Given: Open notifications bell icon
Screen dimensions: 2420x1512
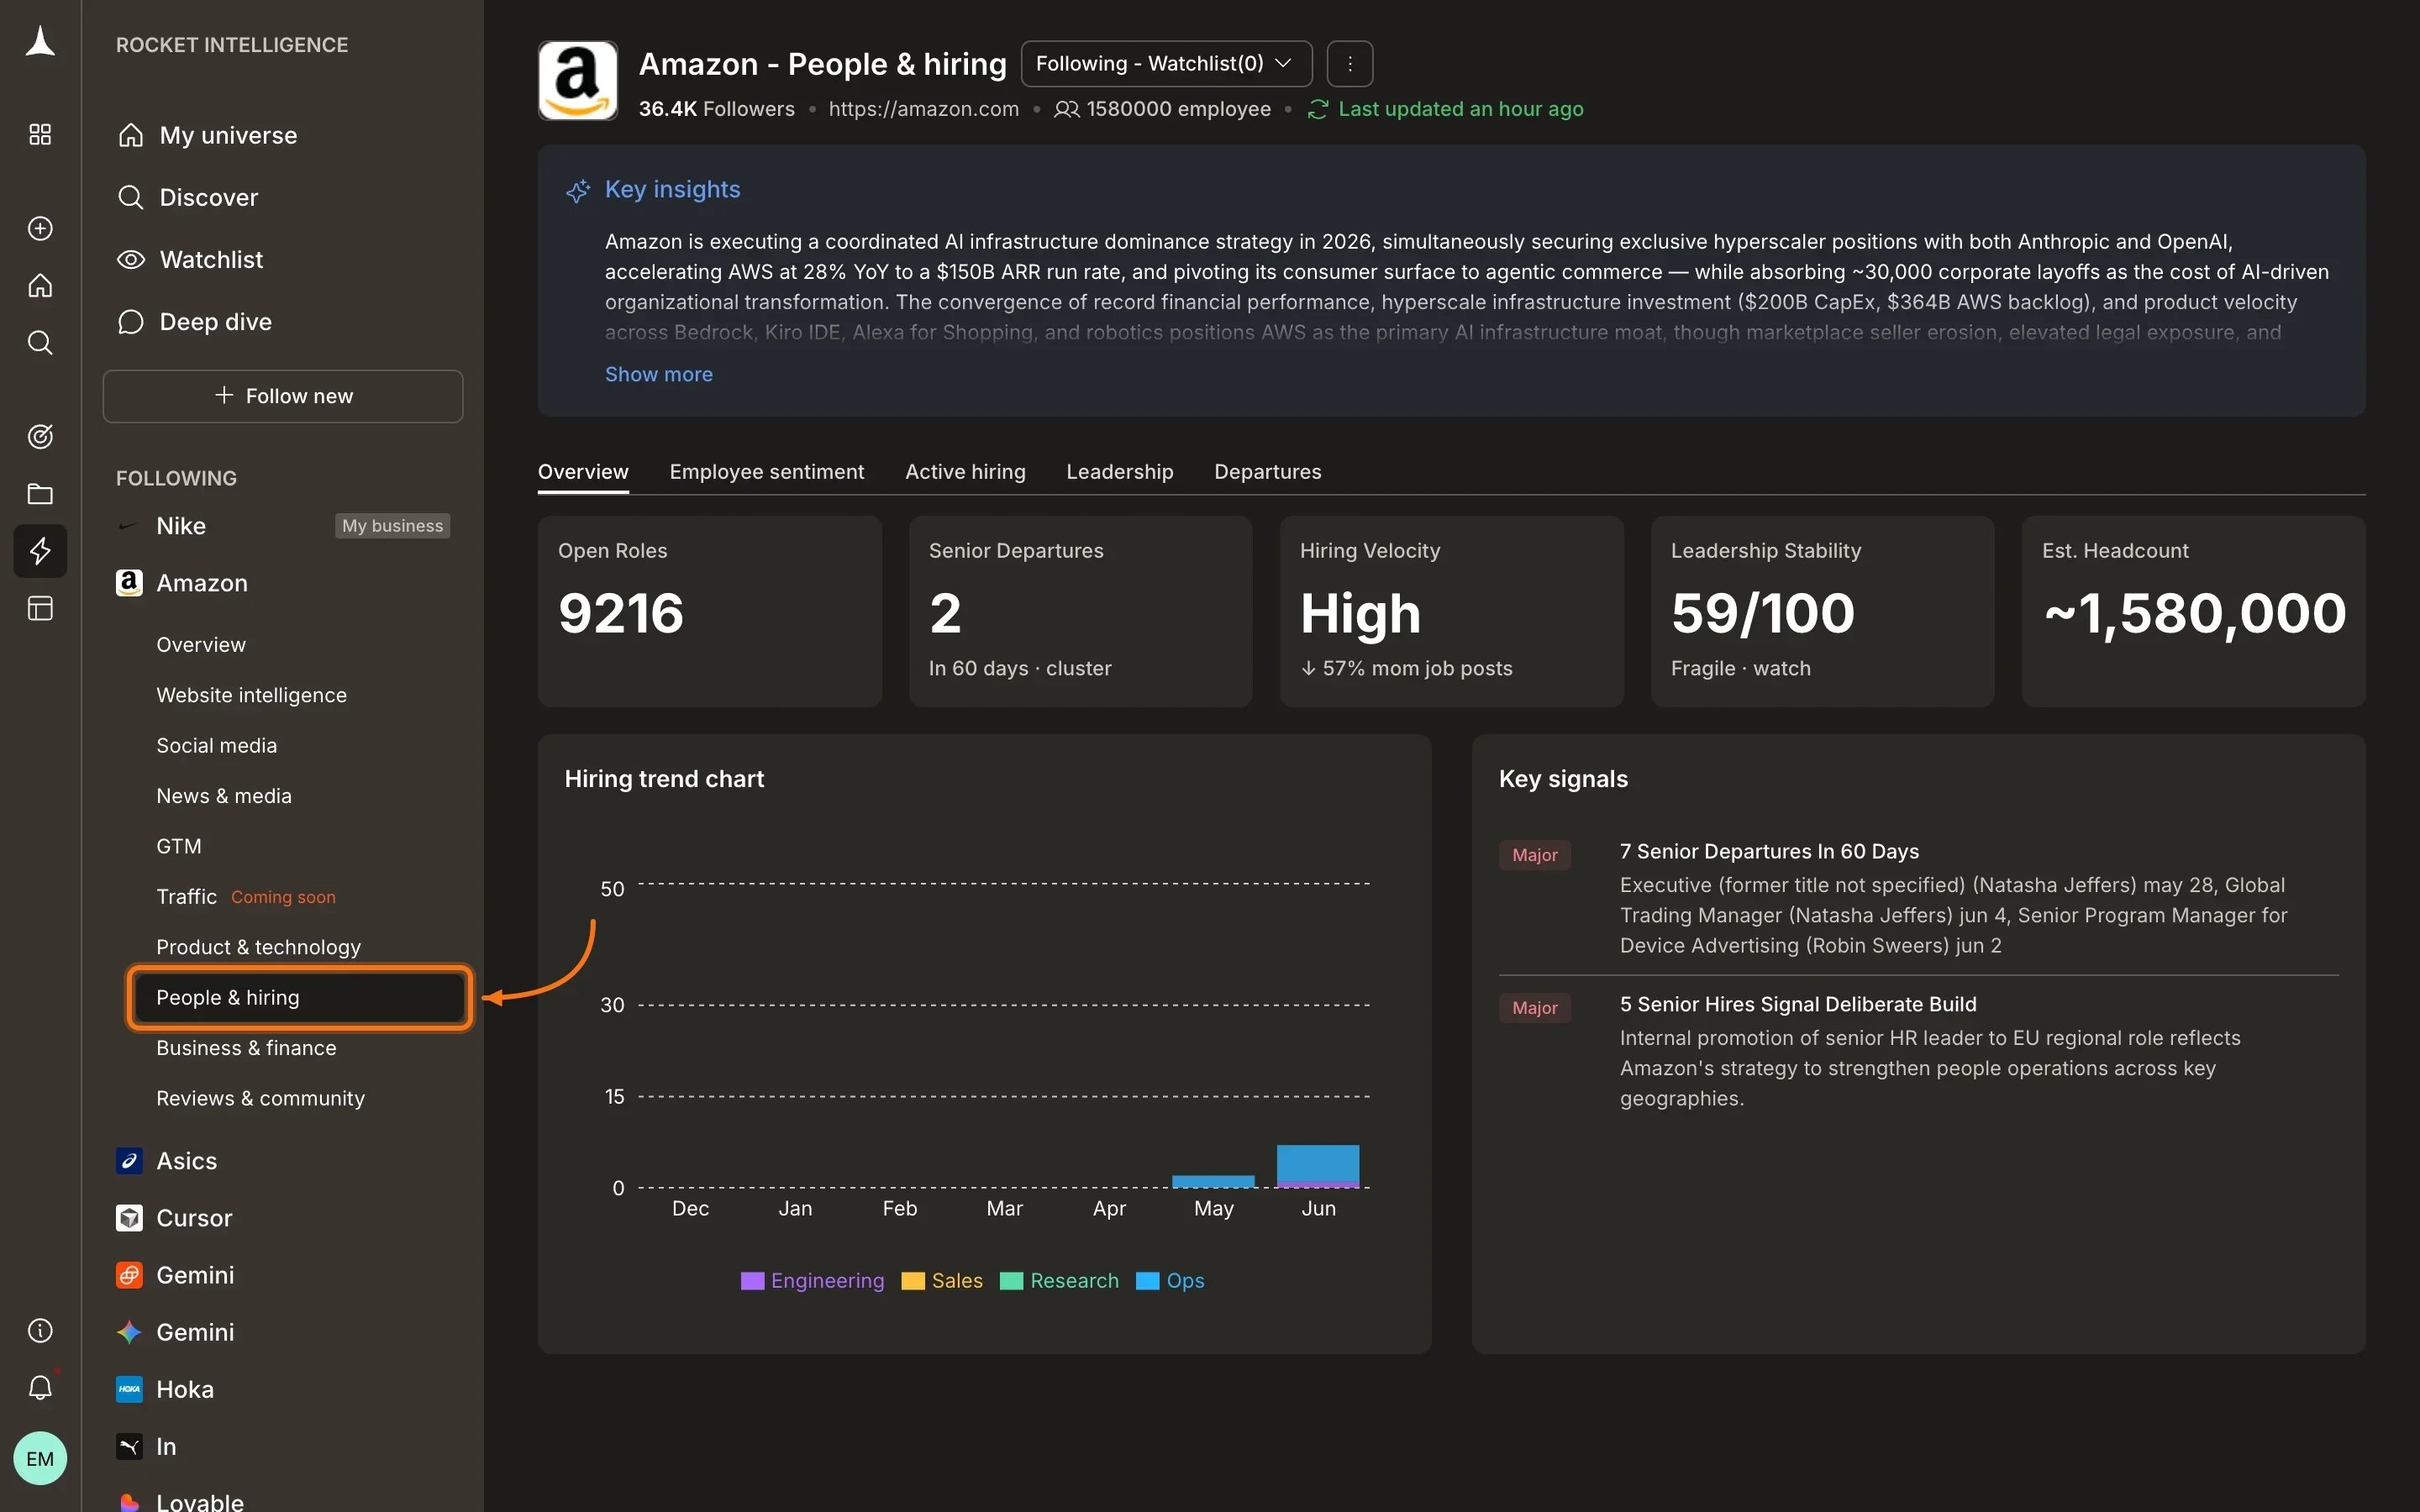Looking at the screenshot, I should (x=40, y=1387).
